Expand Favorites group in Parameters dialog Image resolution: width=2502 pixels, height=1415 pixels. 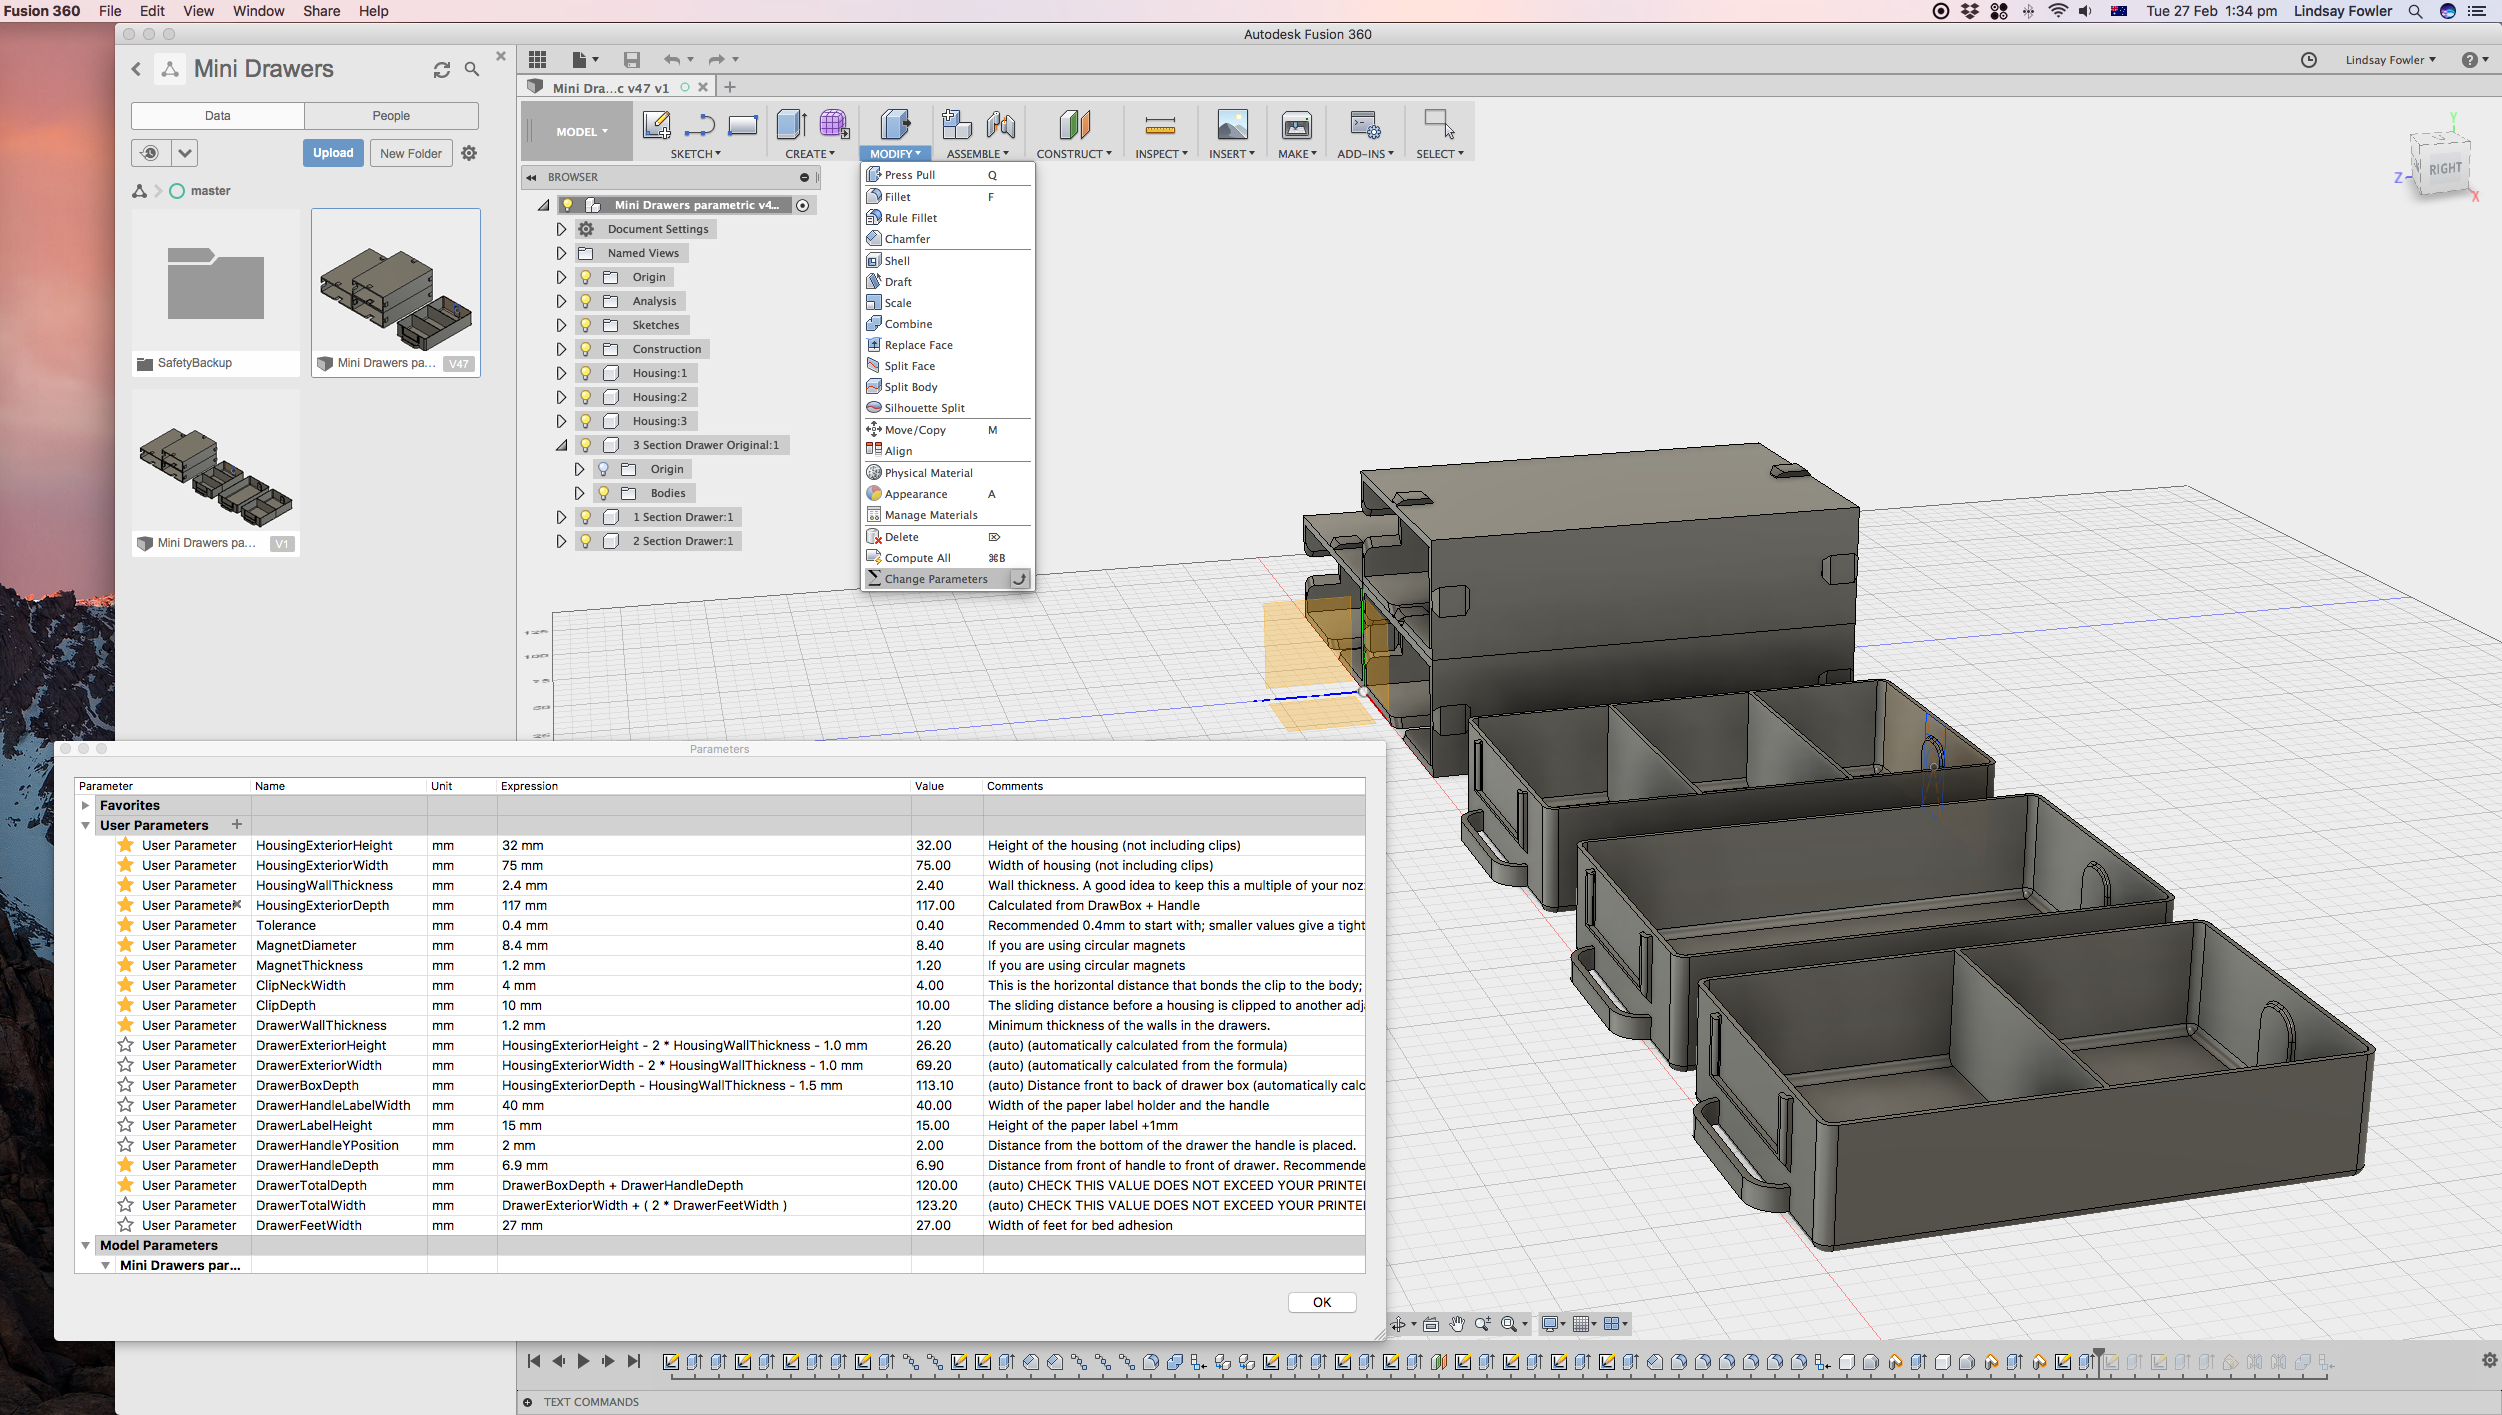pyautogui.click(x=86, y=805)
